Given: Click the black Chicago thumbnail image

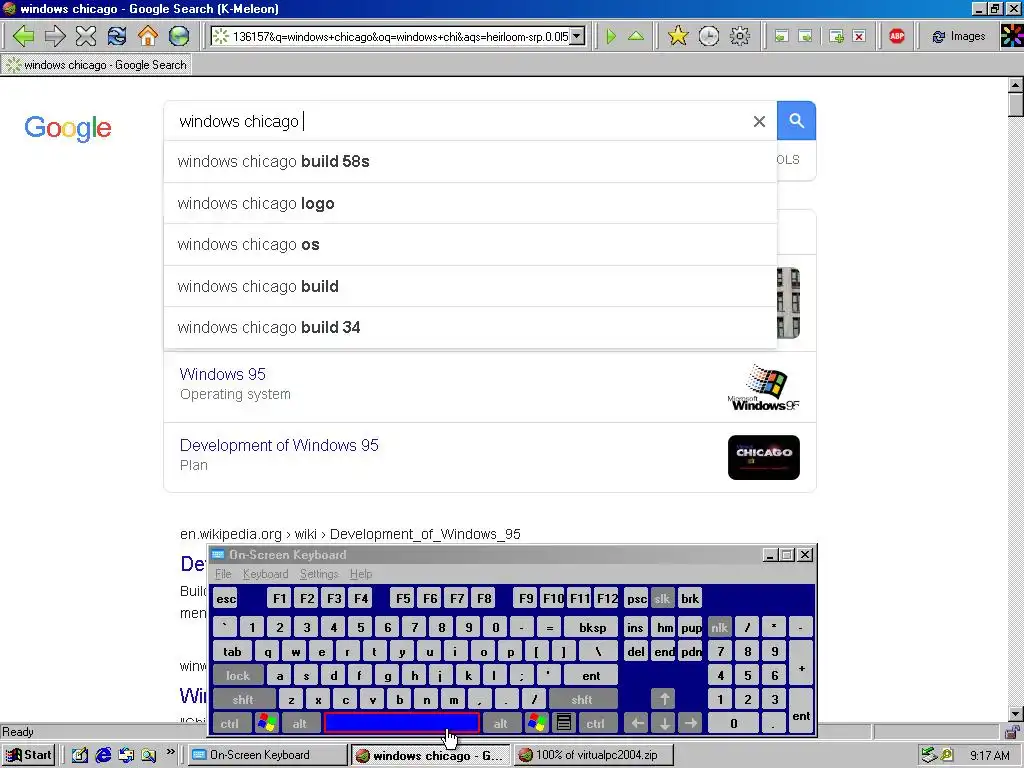Looking at the screenshot, I should point(763,457).
